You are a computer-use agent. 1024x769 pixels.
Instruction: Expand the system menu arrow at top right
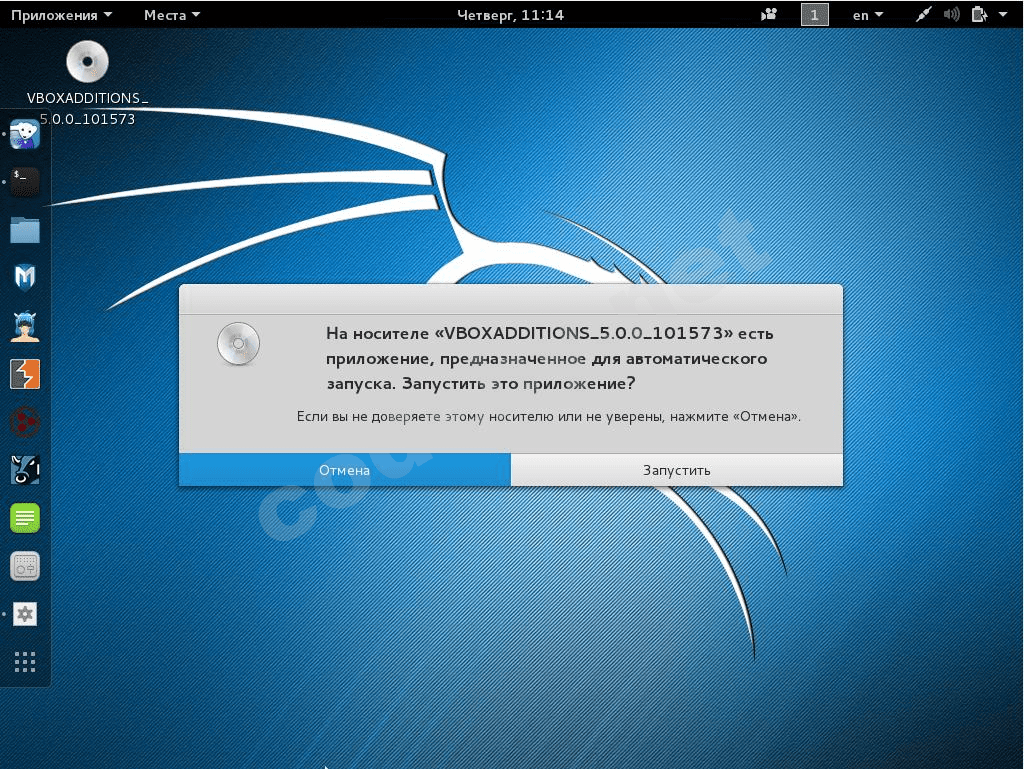coord(1002,14)
